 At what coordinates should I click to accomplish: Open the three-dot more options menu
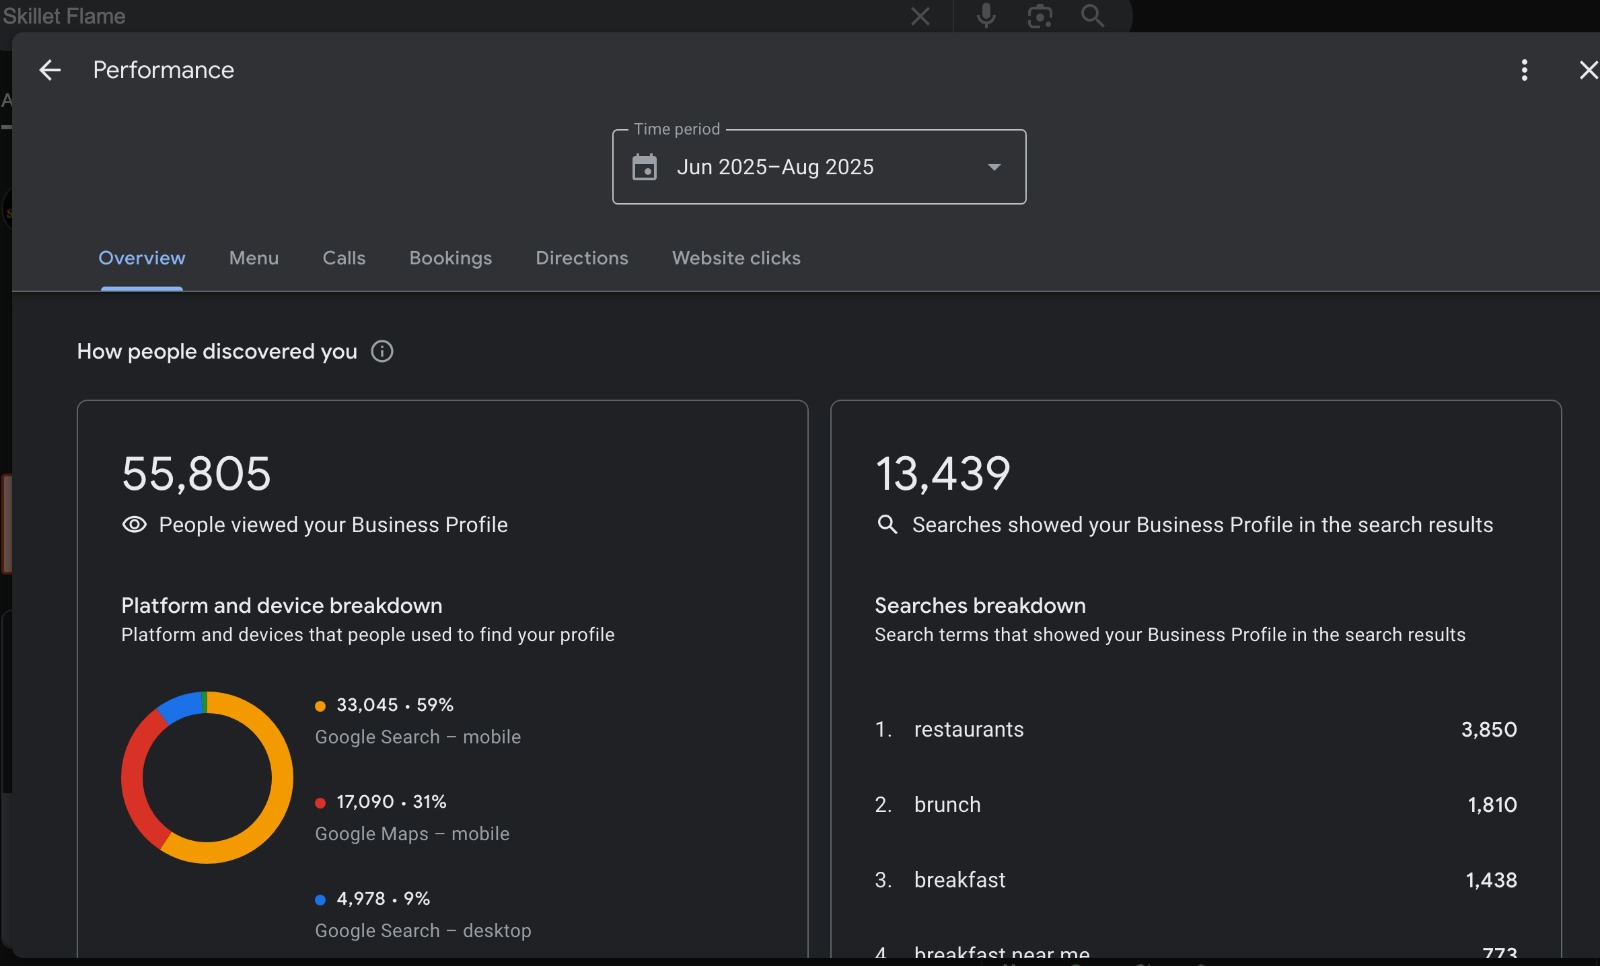1524,70
